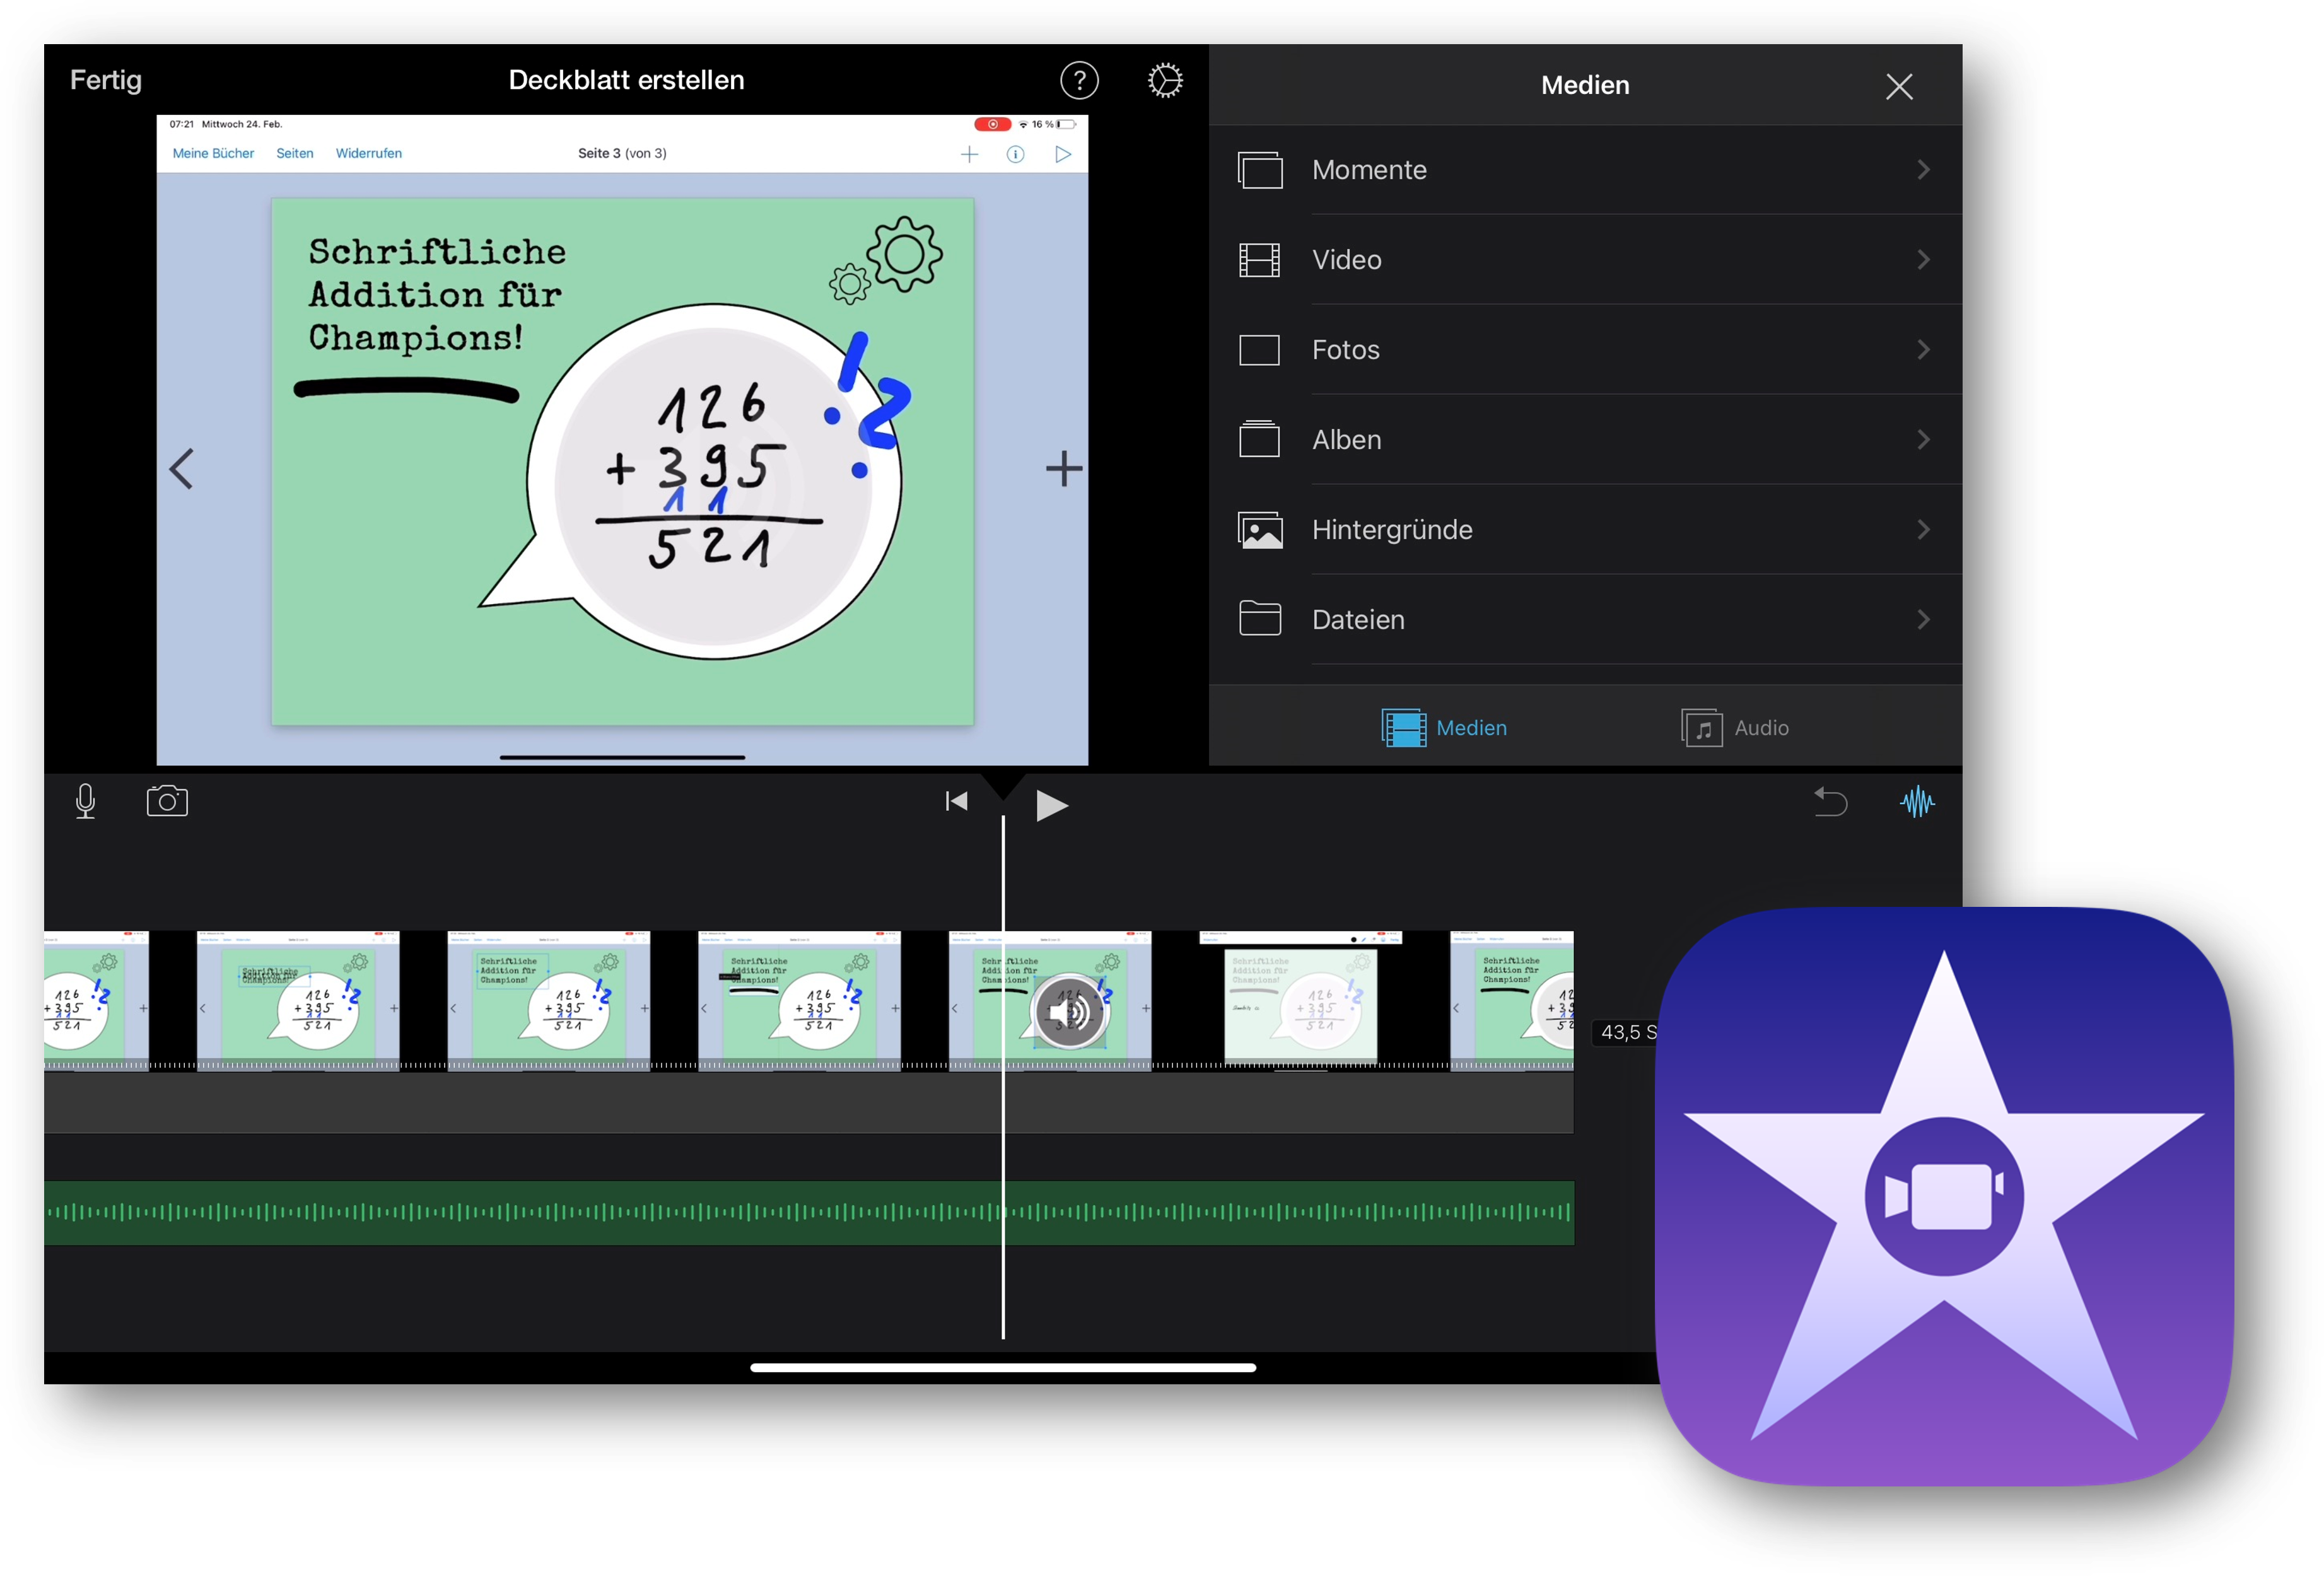Select the fourth timeline clip showing the title underline

799,1001
